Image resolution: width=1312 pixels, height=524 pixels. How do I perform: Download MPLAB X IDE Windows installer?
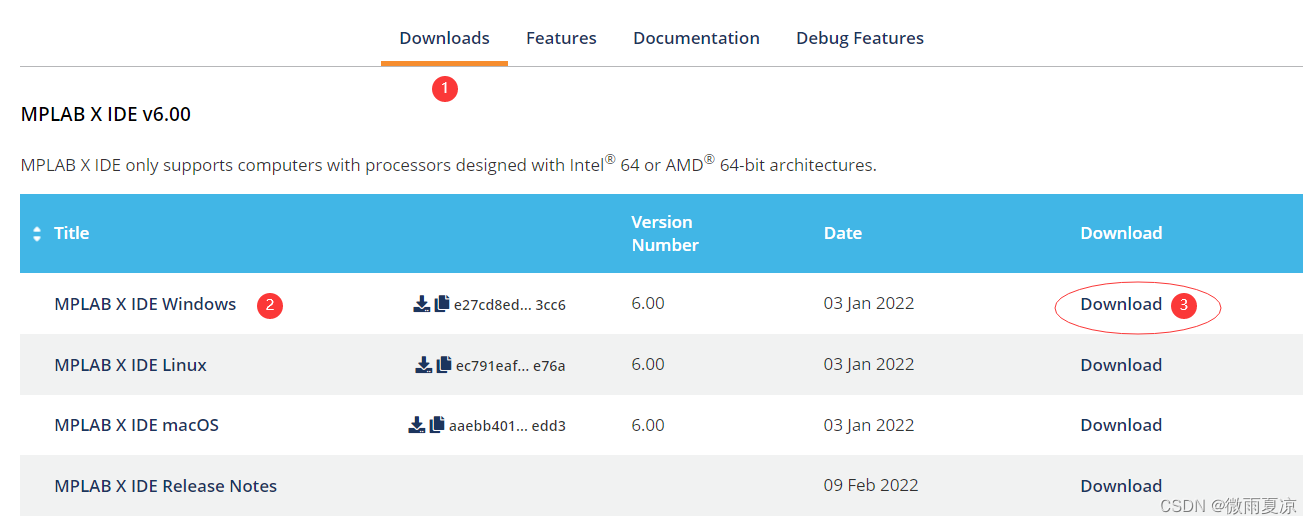pos(1121,304)
